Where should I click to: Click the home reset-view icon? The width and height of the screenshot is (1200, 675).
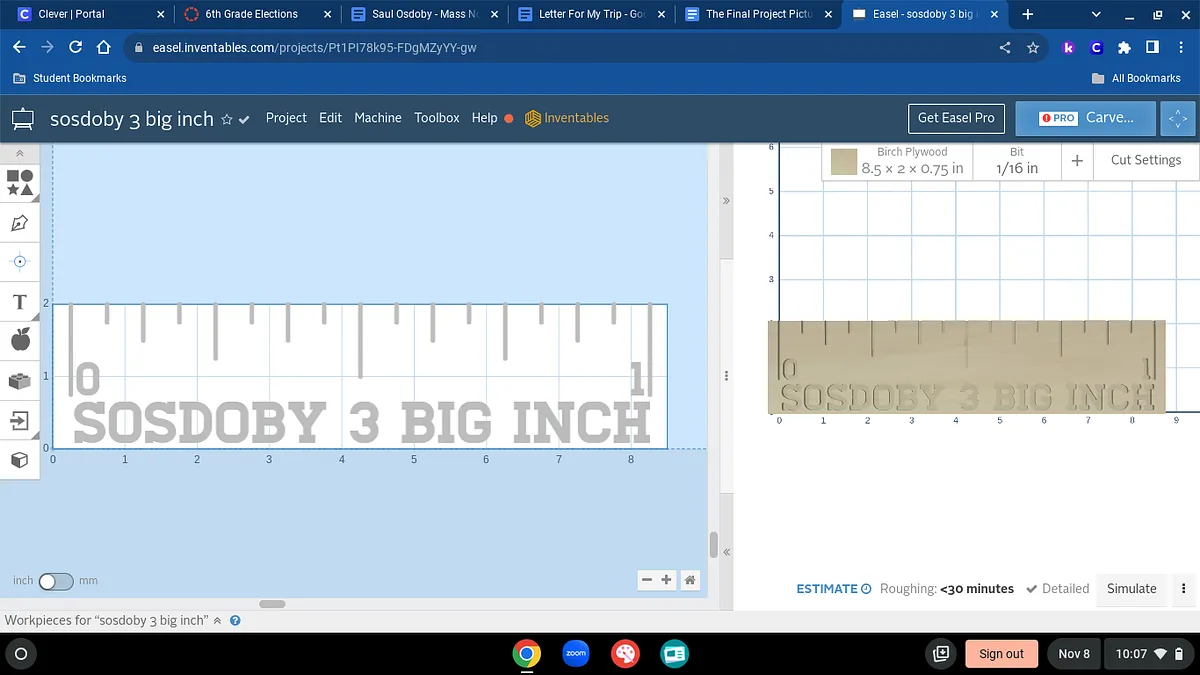pos(689,580)
